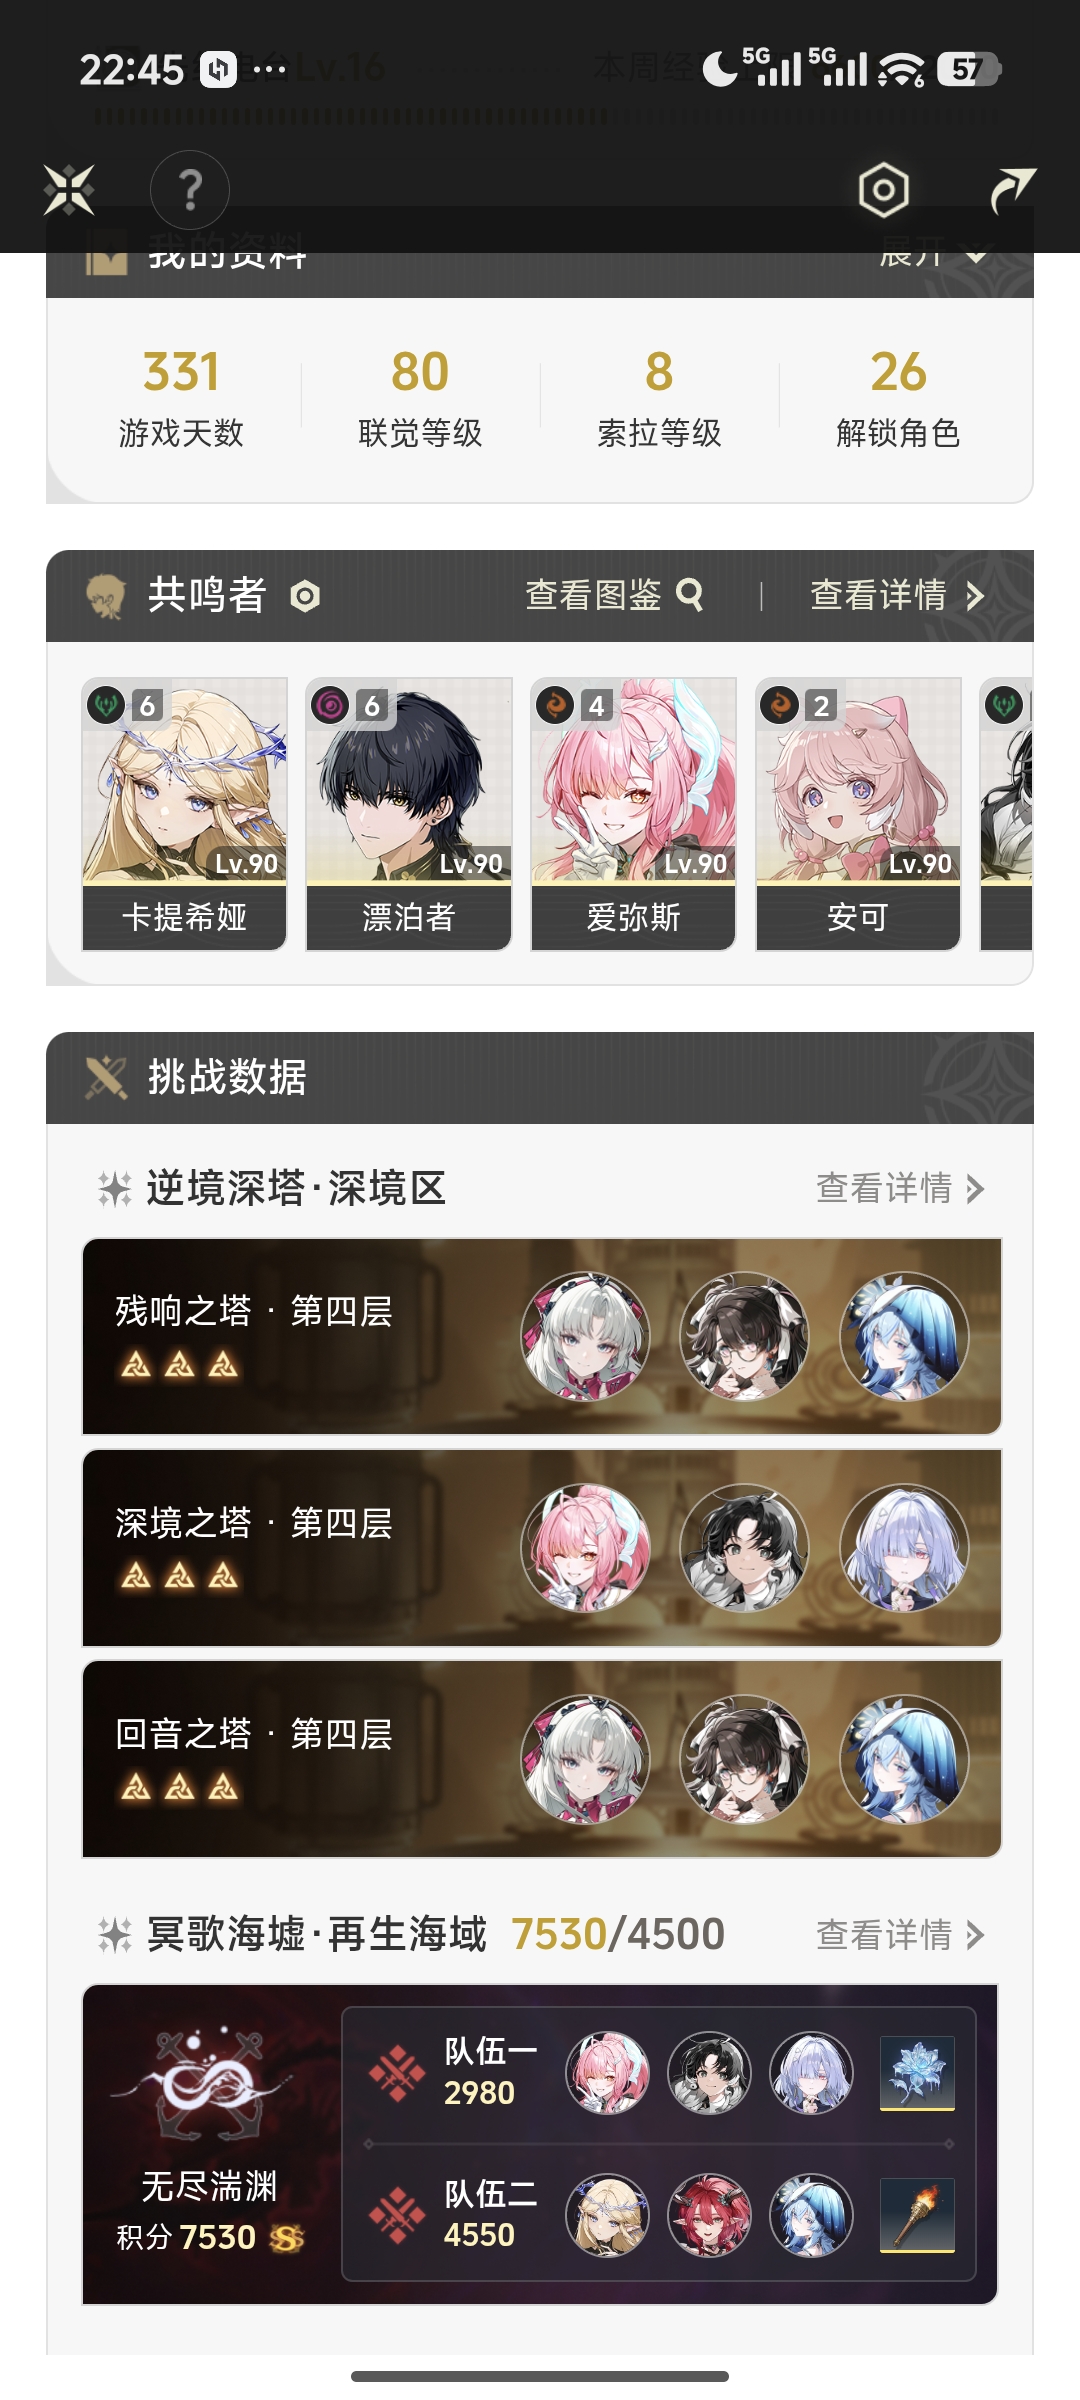
Task: Open the 回音之塔·第四层 record
Action: click(542, 1759)
